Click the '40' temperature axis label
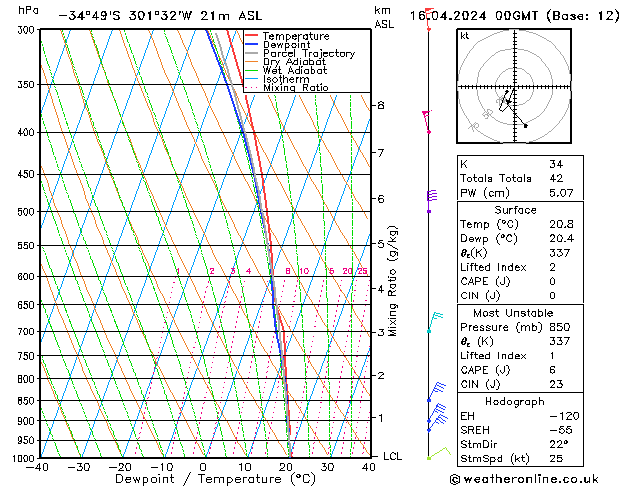This screenshot has height=486, width=629. pyautogui.click(x=369, y=467)
